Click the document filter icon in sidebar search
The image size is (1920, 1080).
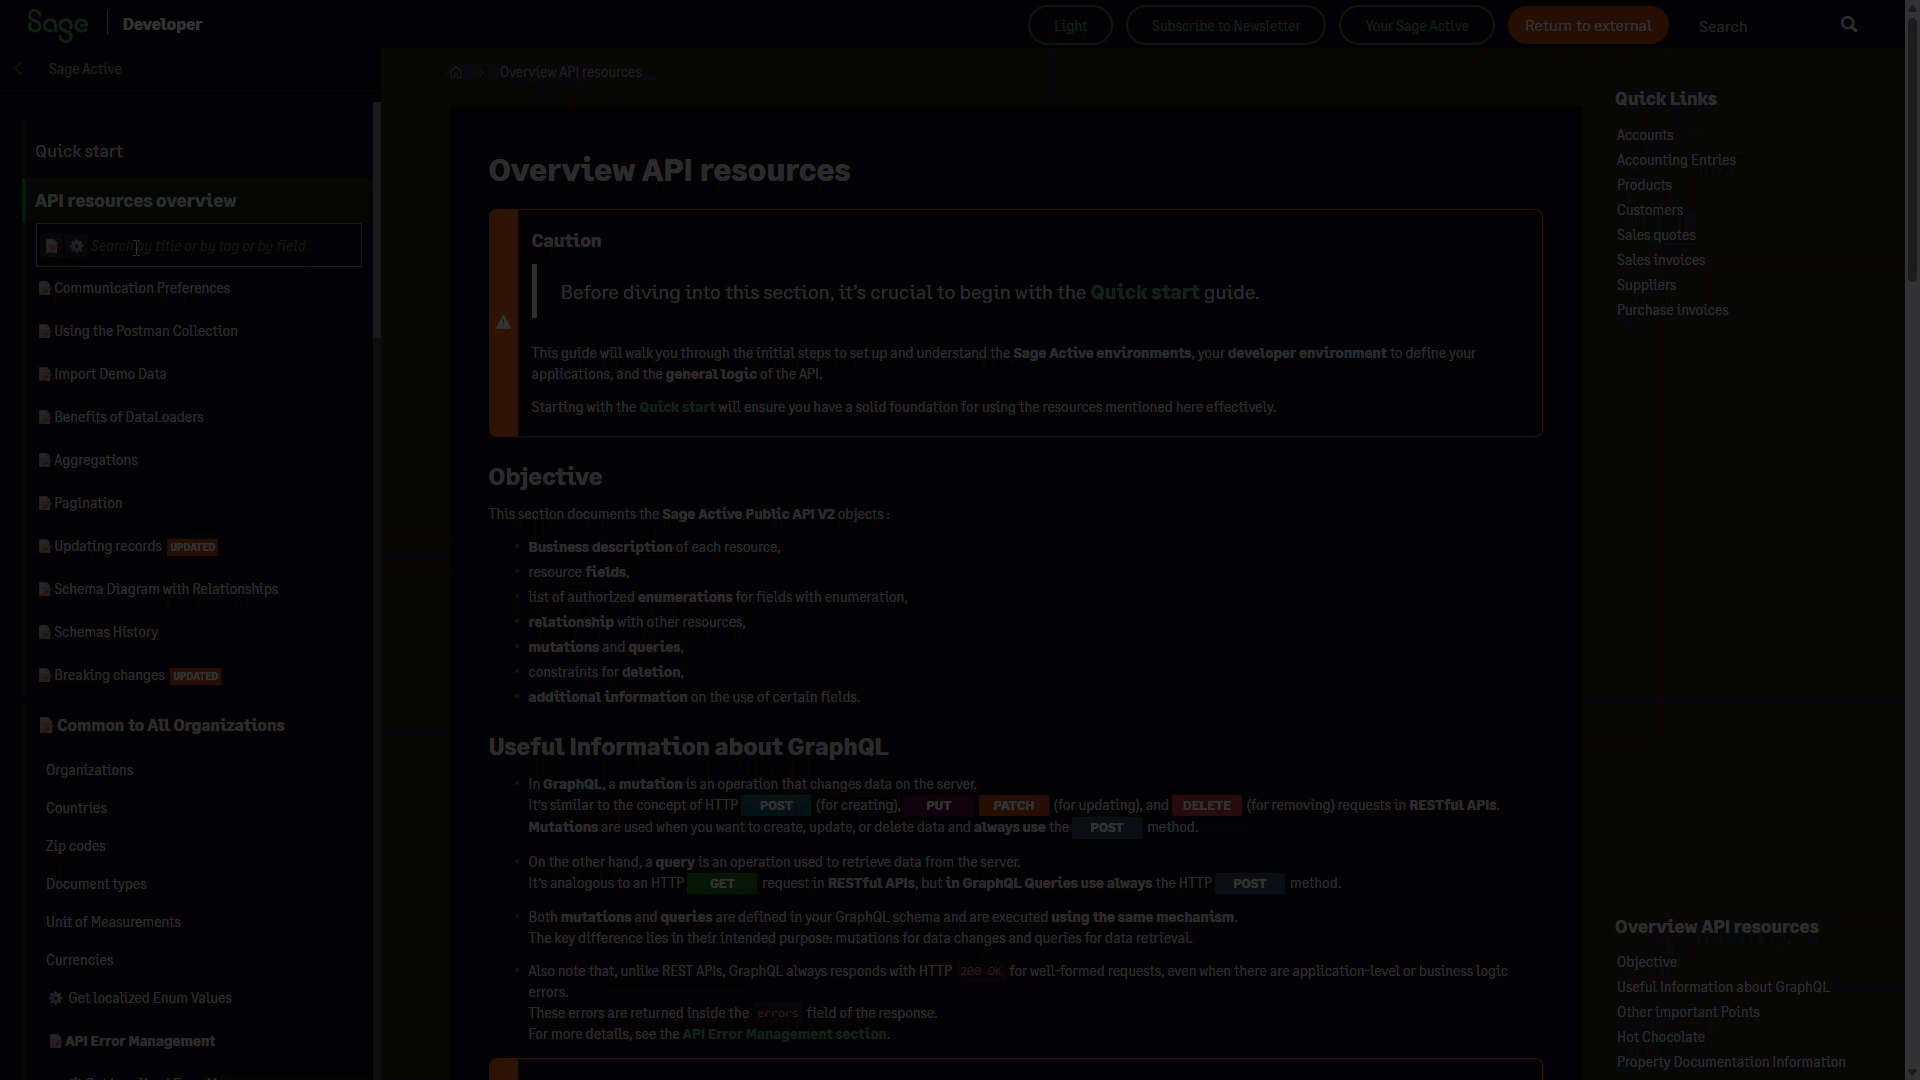pyautogui.click(x=52, y=246)
